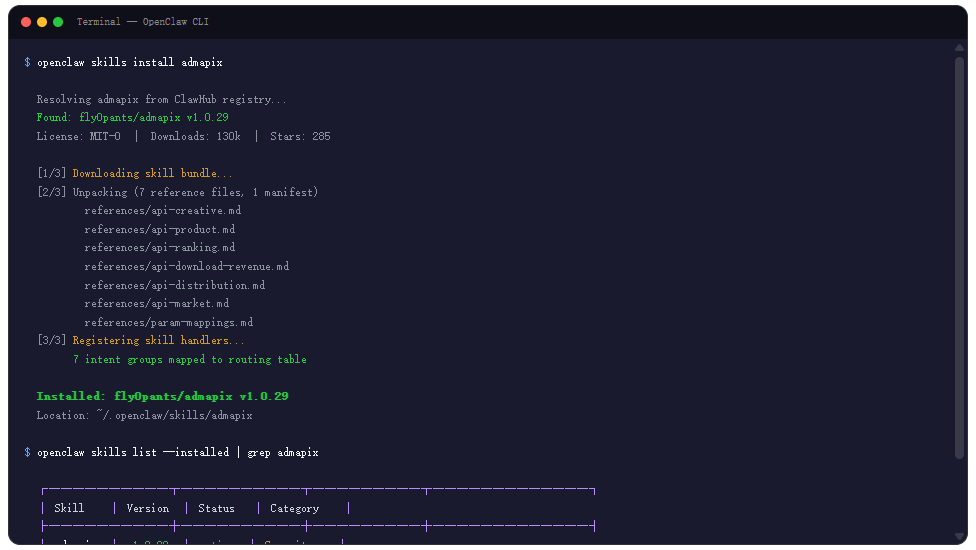The image size is (976, 550).
Task: Click 'Found: flyOpants/admapix v1.0.29' line
Action: (132, 118)
